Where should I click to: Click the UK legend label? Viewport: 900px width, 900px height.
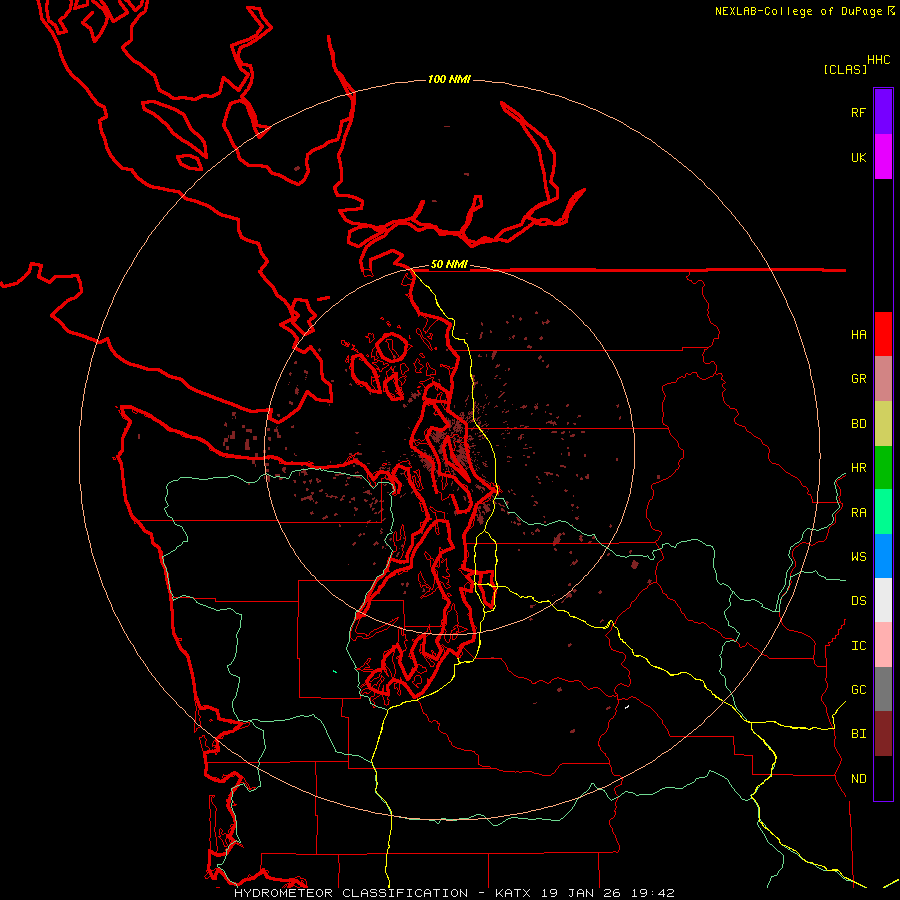pyautogui.click(x=858, y=157)
